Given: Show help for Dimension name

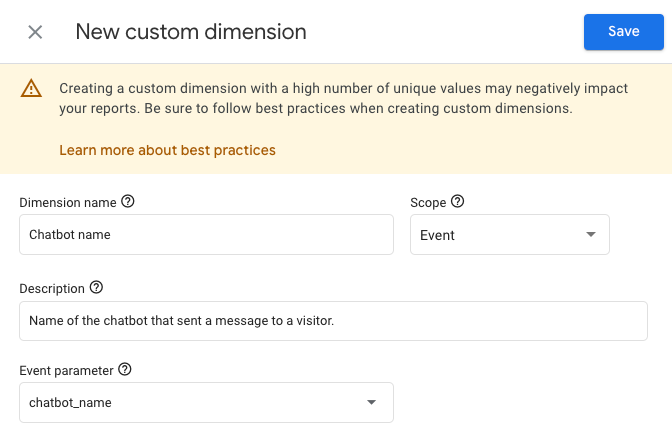Looking at the screenshot, I should [128, 201].
